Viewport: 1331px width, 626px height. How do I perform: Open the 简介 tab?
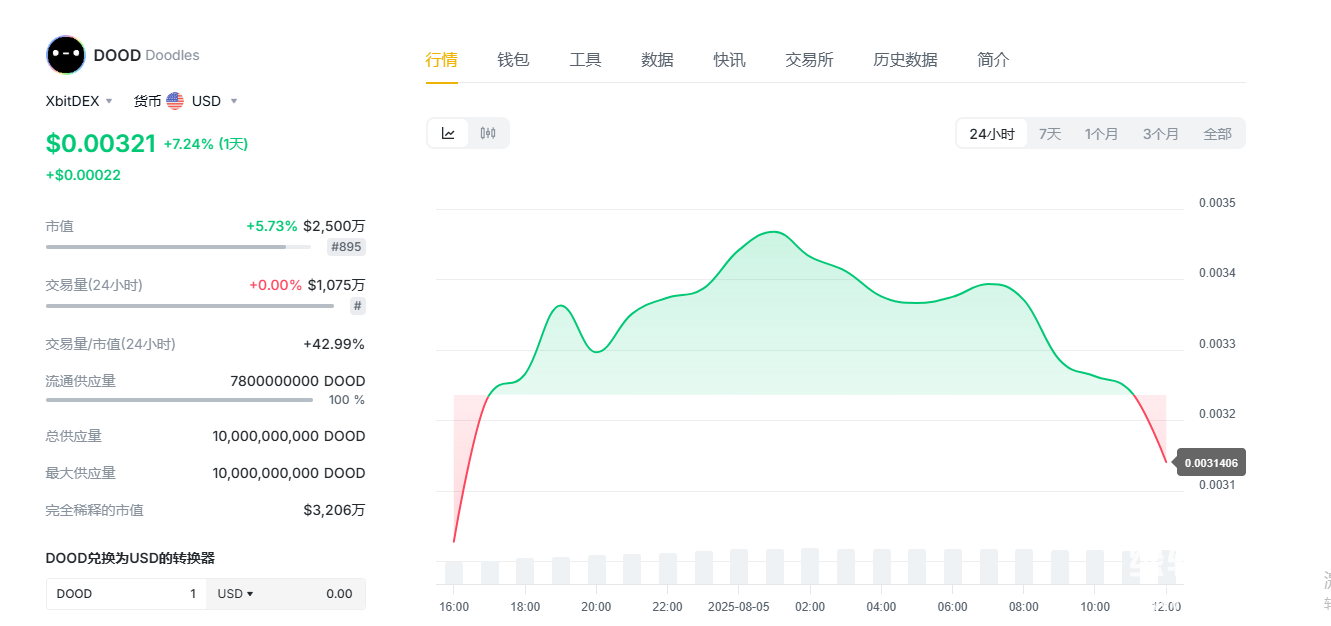[x=993, y=60]
